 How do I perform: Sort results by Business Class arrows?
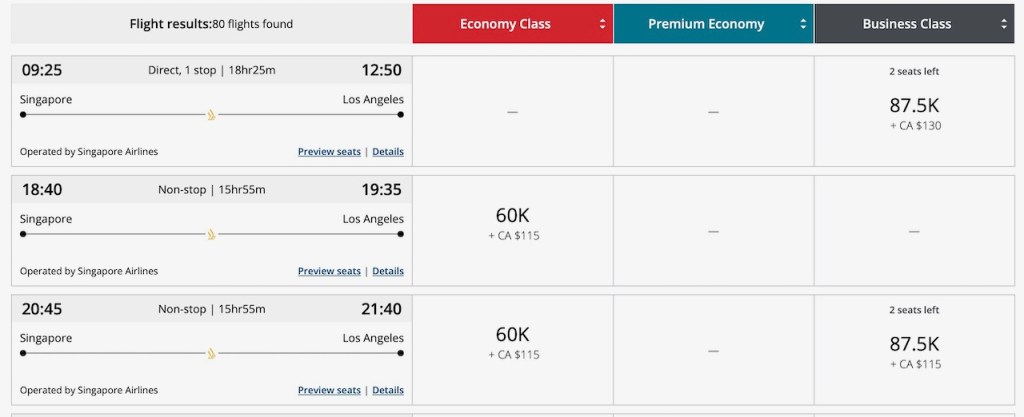click(x=1004, y=24)
